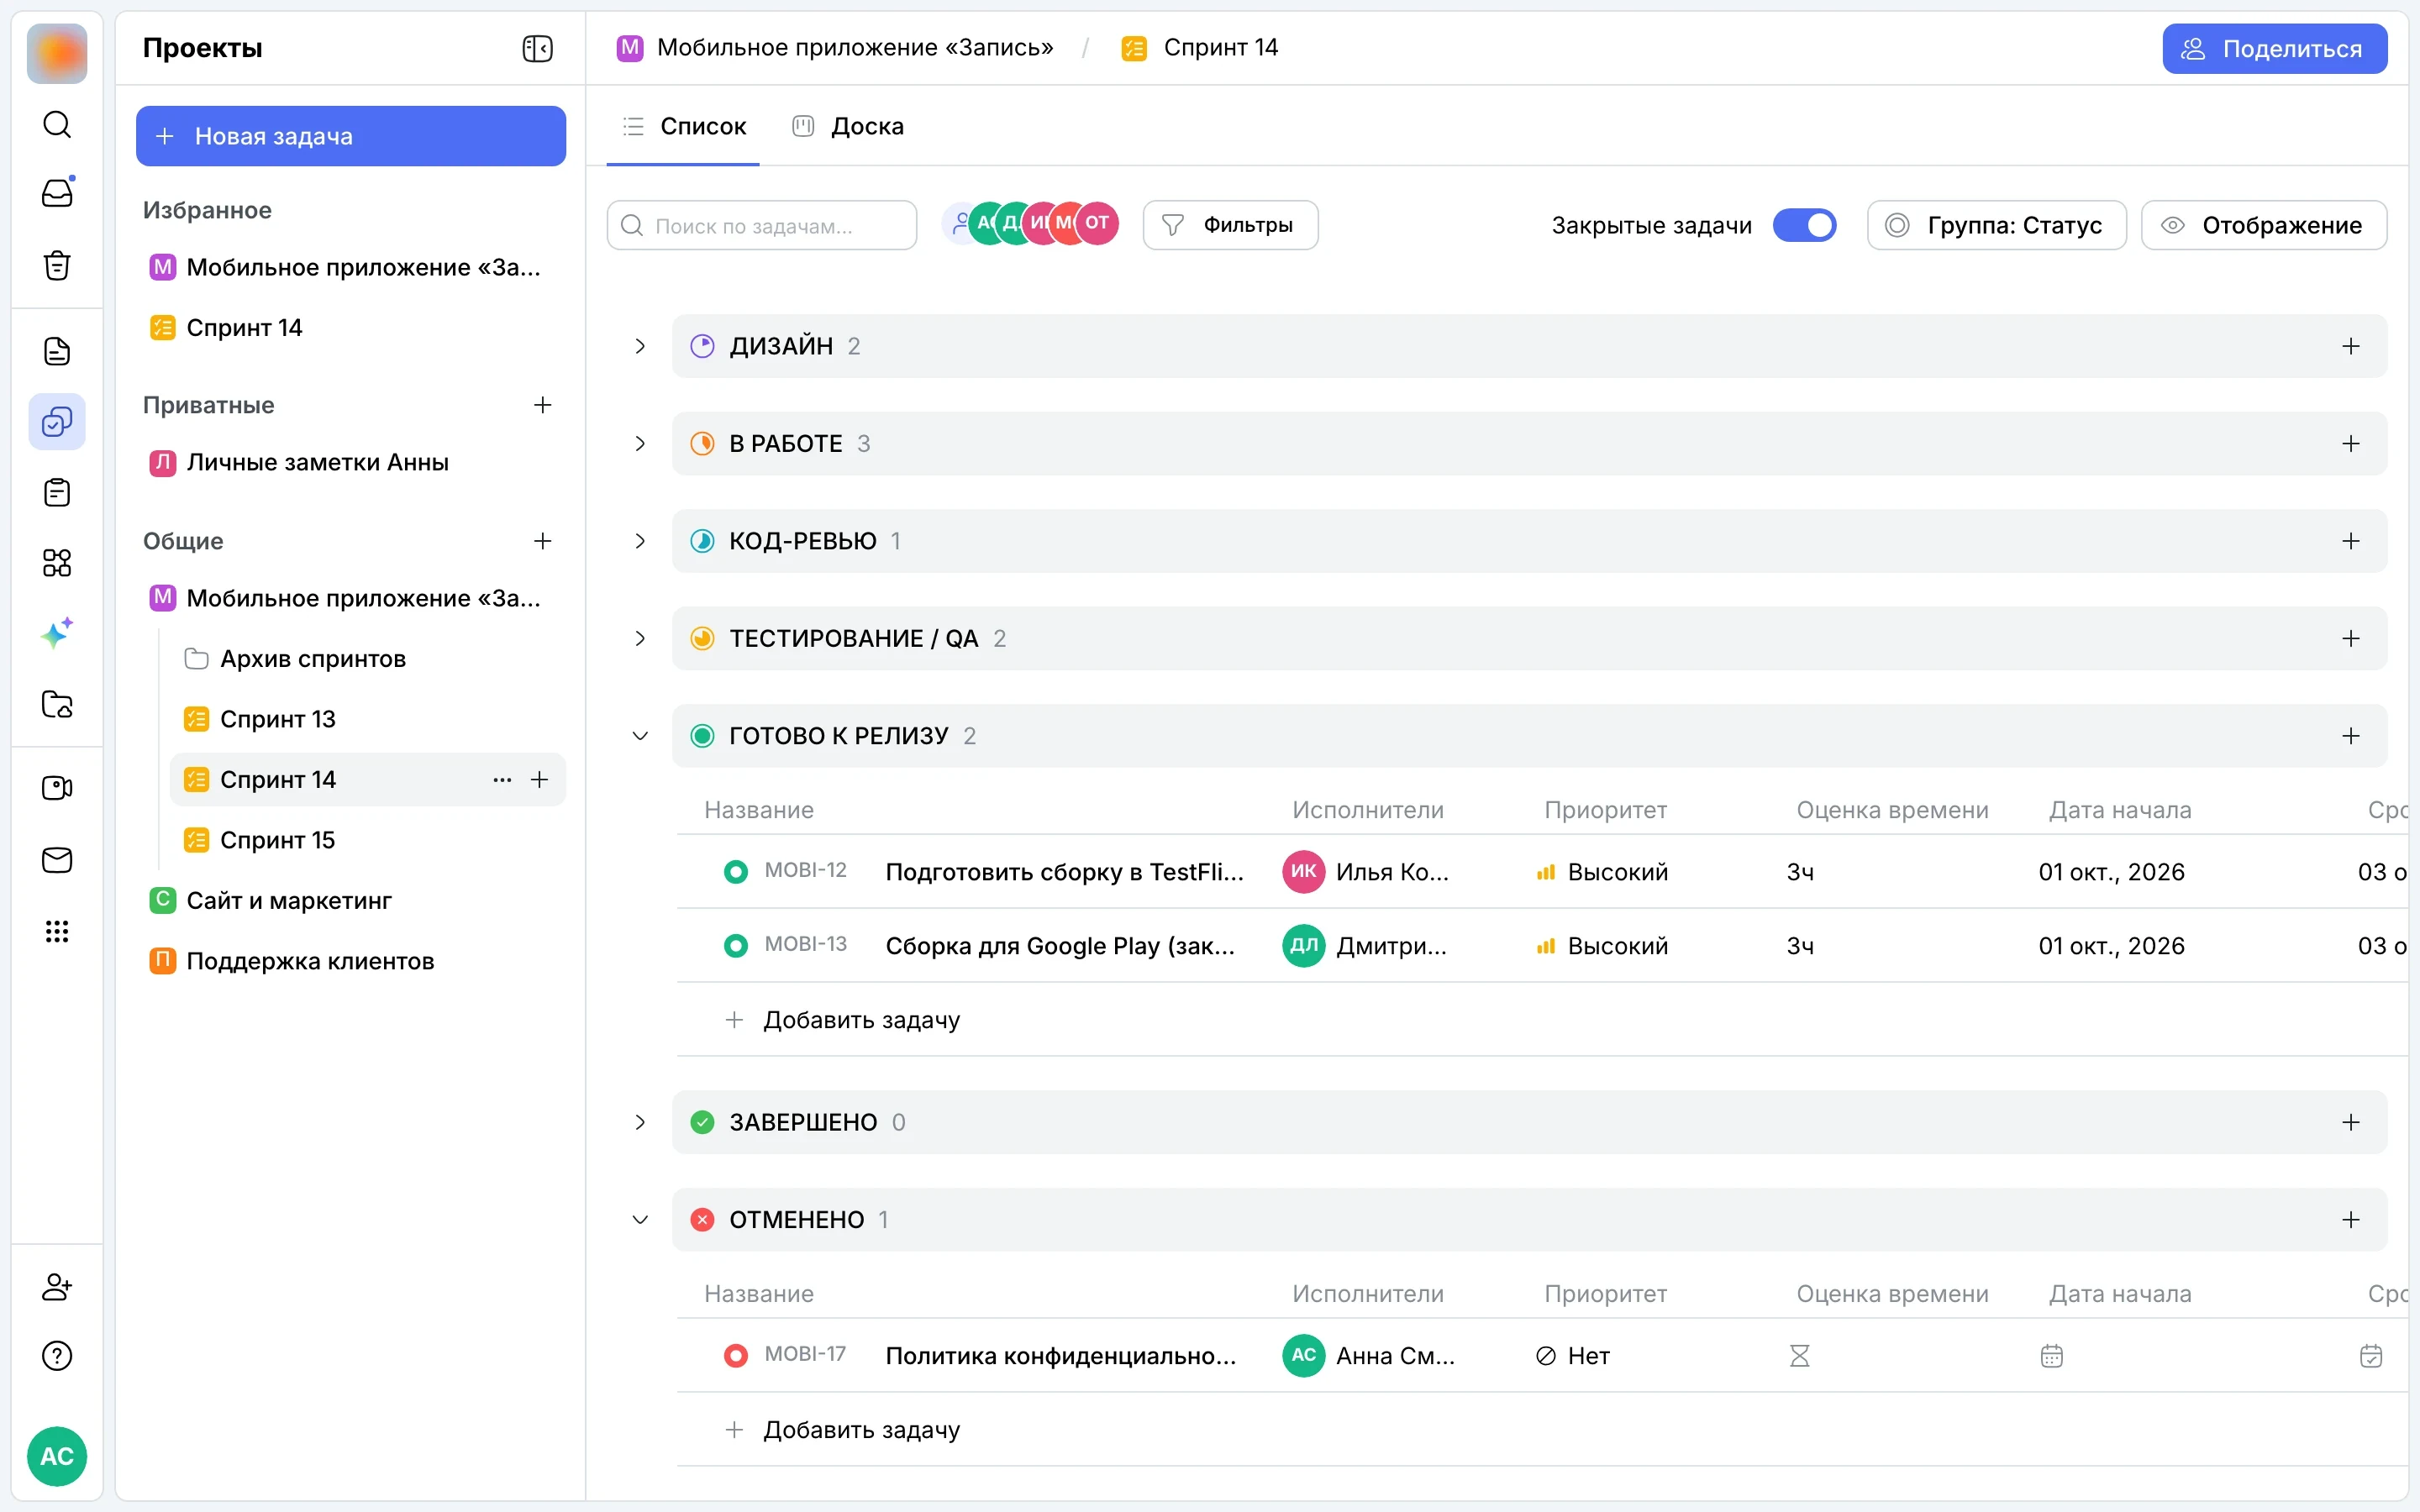Add new item in Приватные section
This screenshot has width=2420, height=1512.
pyautogui.click(x=542, y=405)
